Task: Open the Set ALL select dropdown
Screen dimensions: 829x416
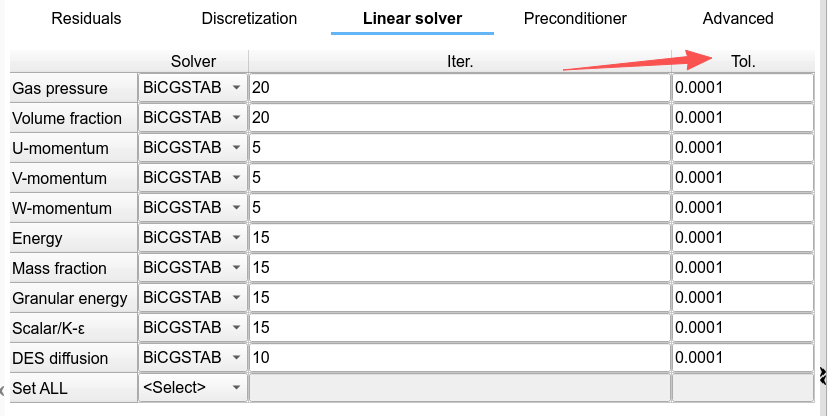Action: [x=193, y=388]
